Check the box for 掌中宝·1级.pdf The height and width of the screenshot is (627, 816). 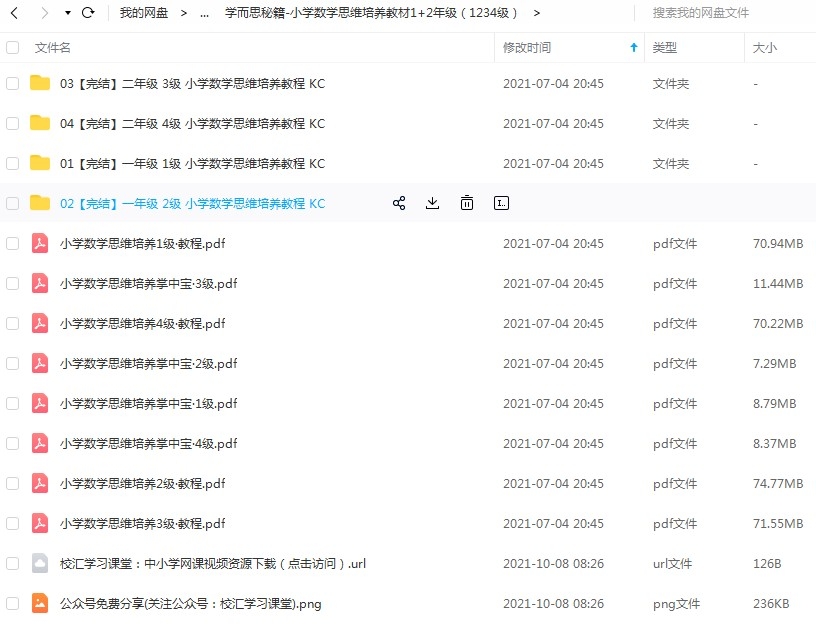(12, 404)
